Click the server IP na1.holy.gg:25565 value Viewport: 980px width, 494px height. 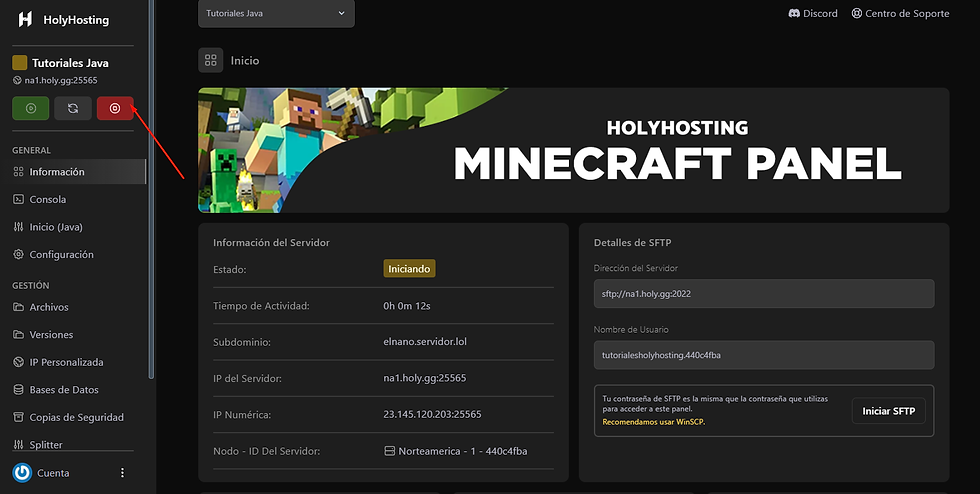[424, 378]
